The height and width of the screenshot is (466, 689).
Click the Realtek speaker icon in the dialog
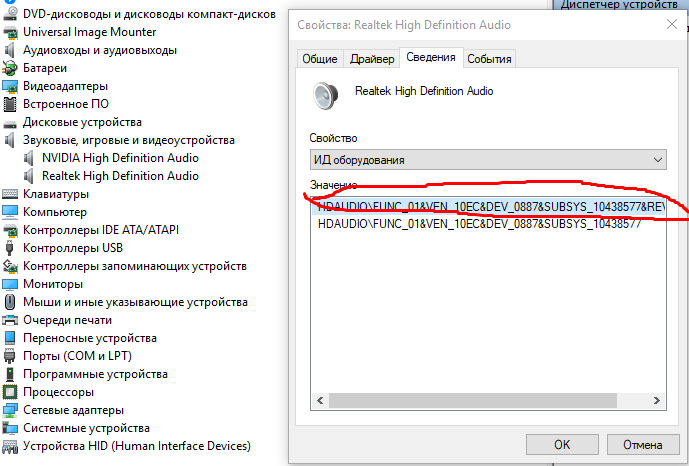tap(327, 95)
